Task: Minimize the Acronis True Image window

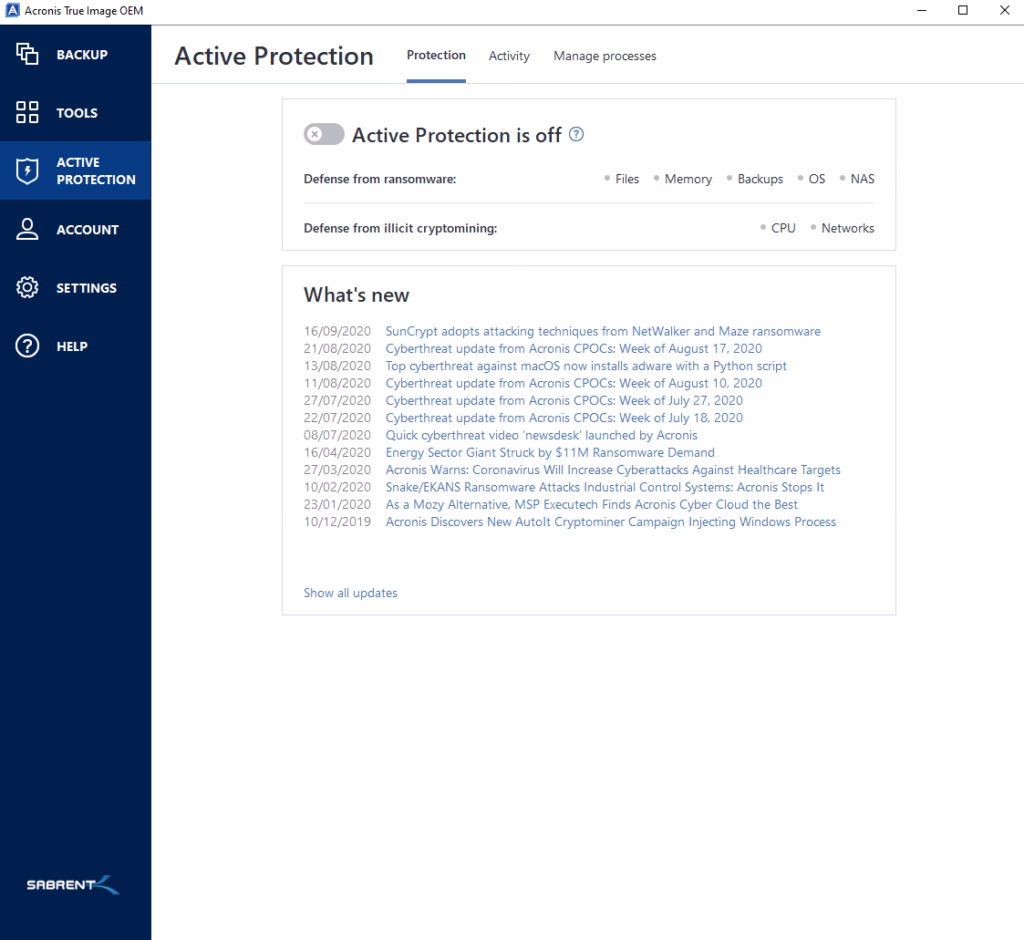Action: pos(921,10)
